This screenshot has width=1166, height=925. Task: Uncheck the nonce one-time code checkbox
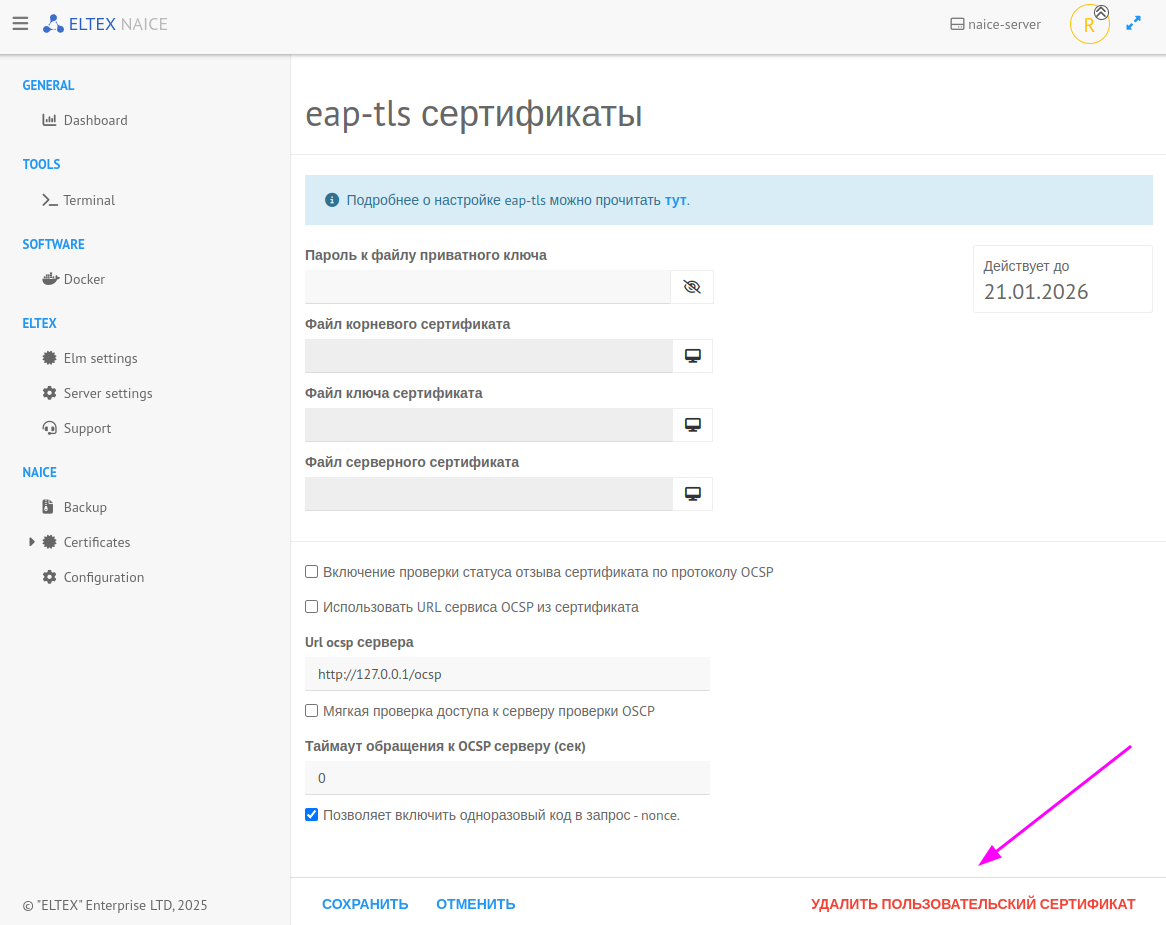312,815
